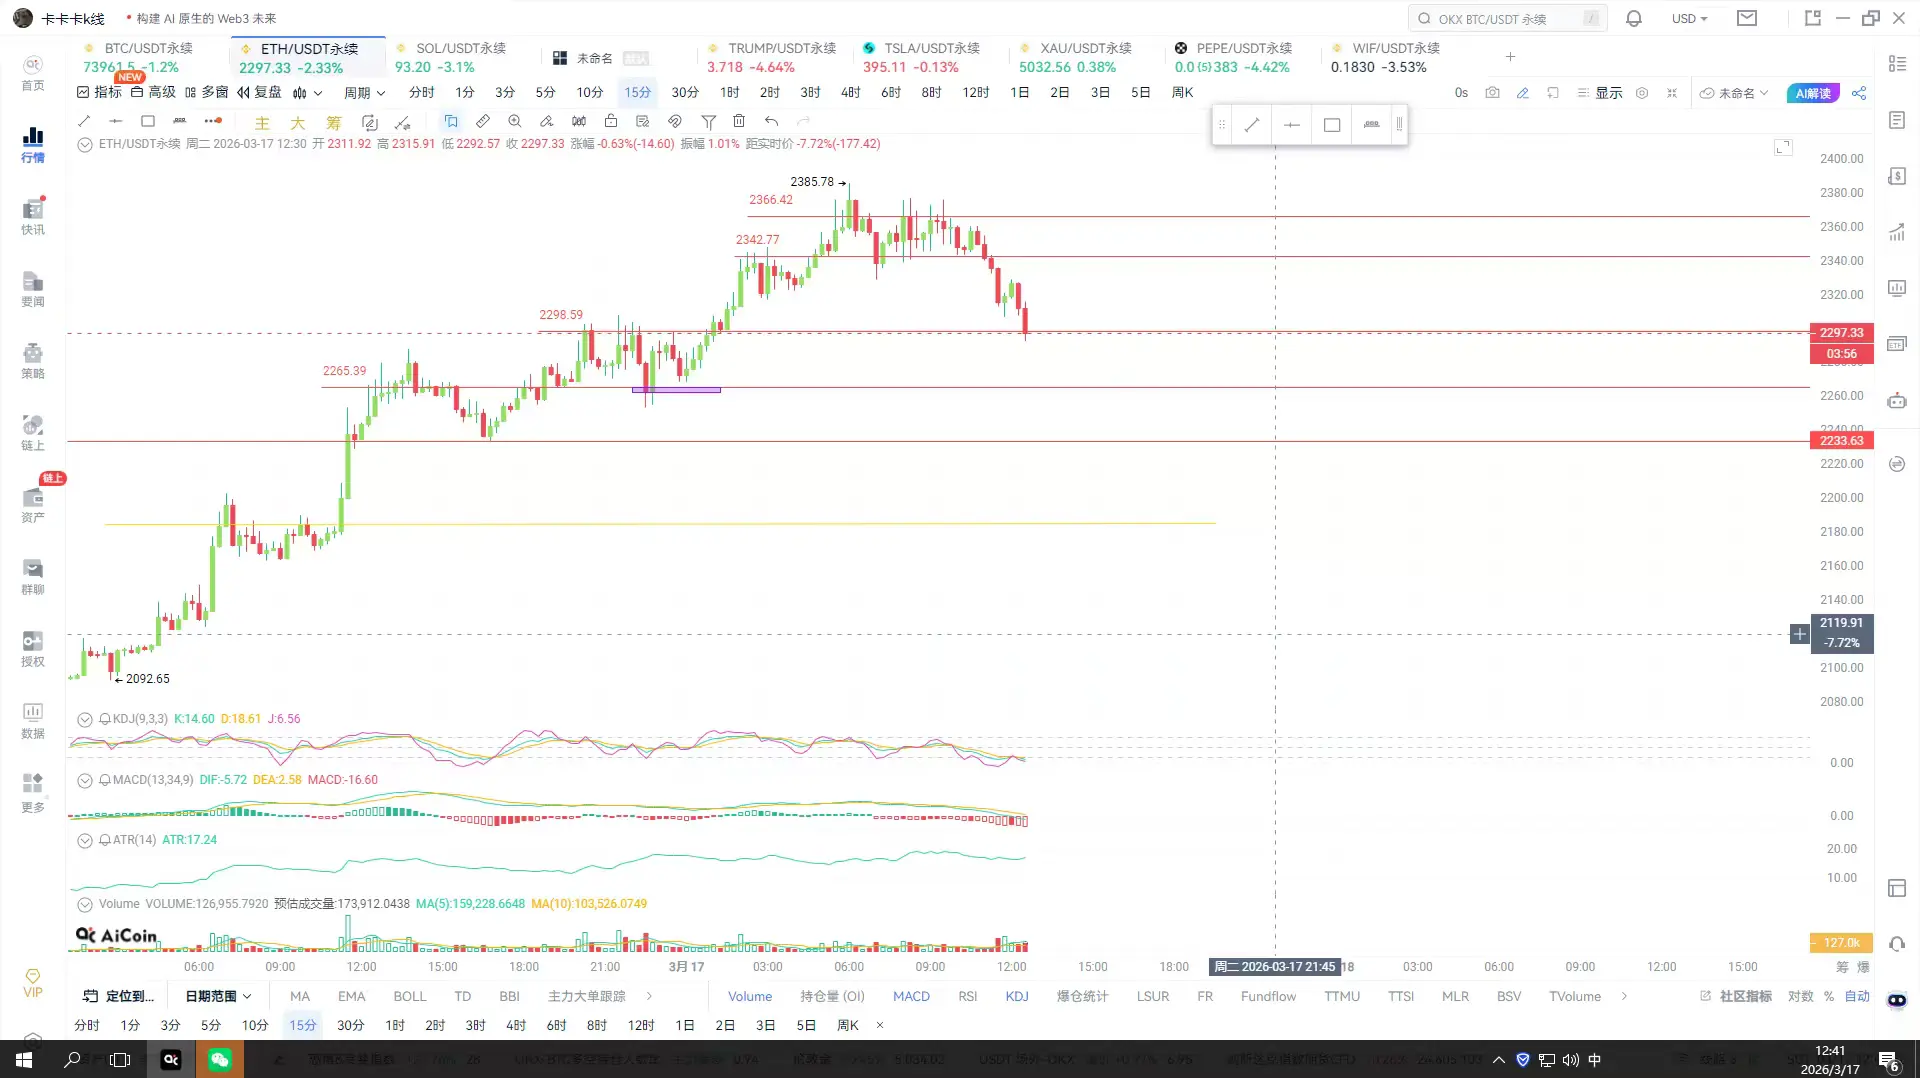1920x1078 pixels.
Task: Select the 30分 timeframe in top bar
Action: 684,93
